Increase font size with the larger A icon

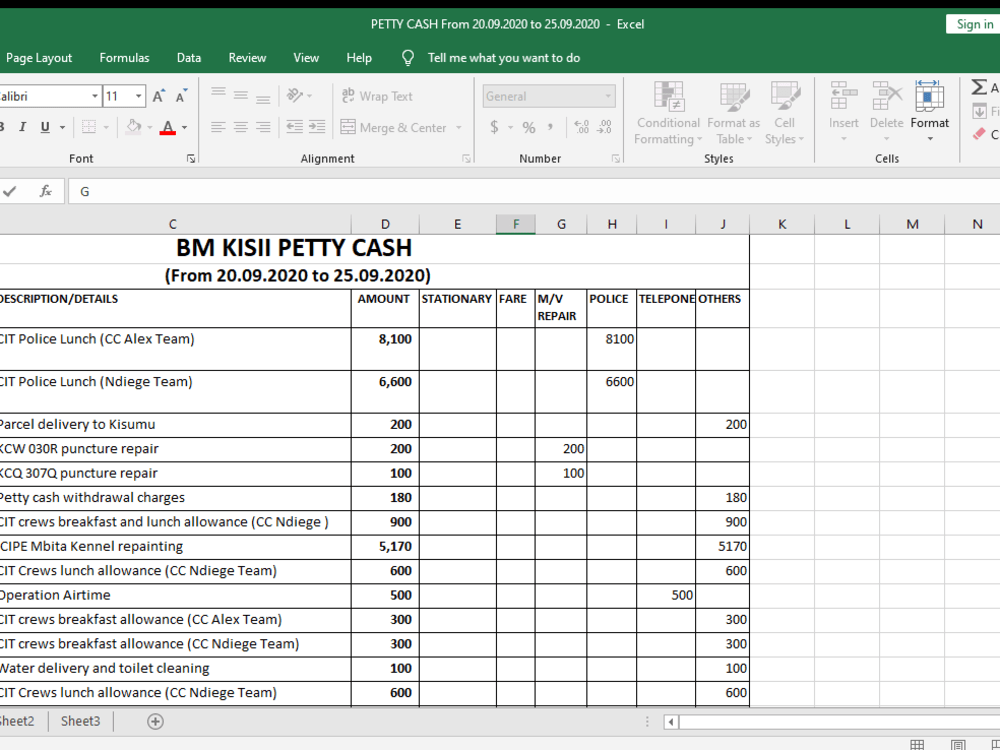tap(159, 96)
